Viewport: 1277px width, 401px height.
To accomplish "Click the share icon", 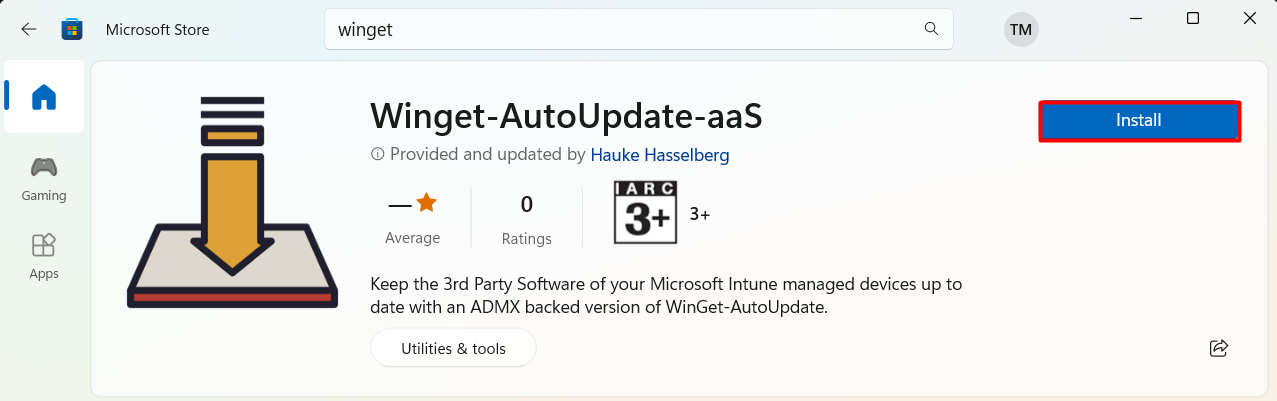I will point(1218,348).
